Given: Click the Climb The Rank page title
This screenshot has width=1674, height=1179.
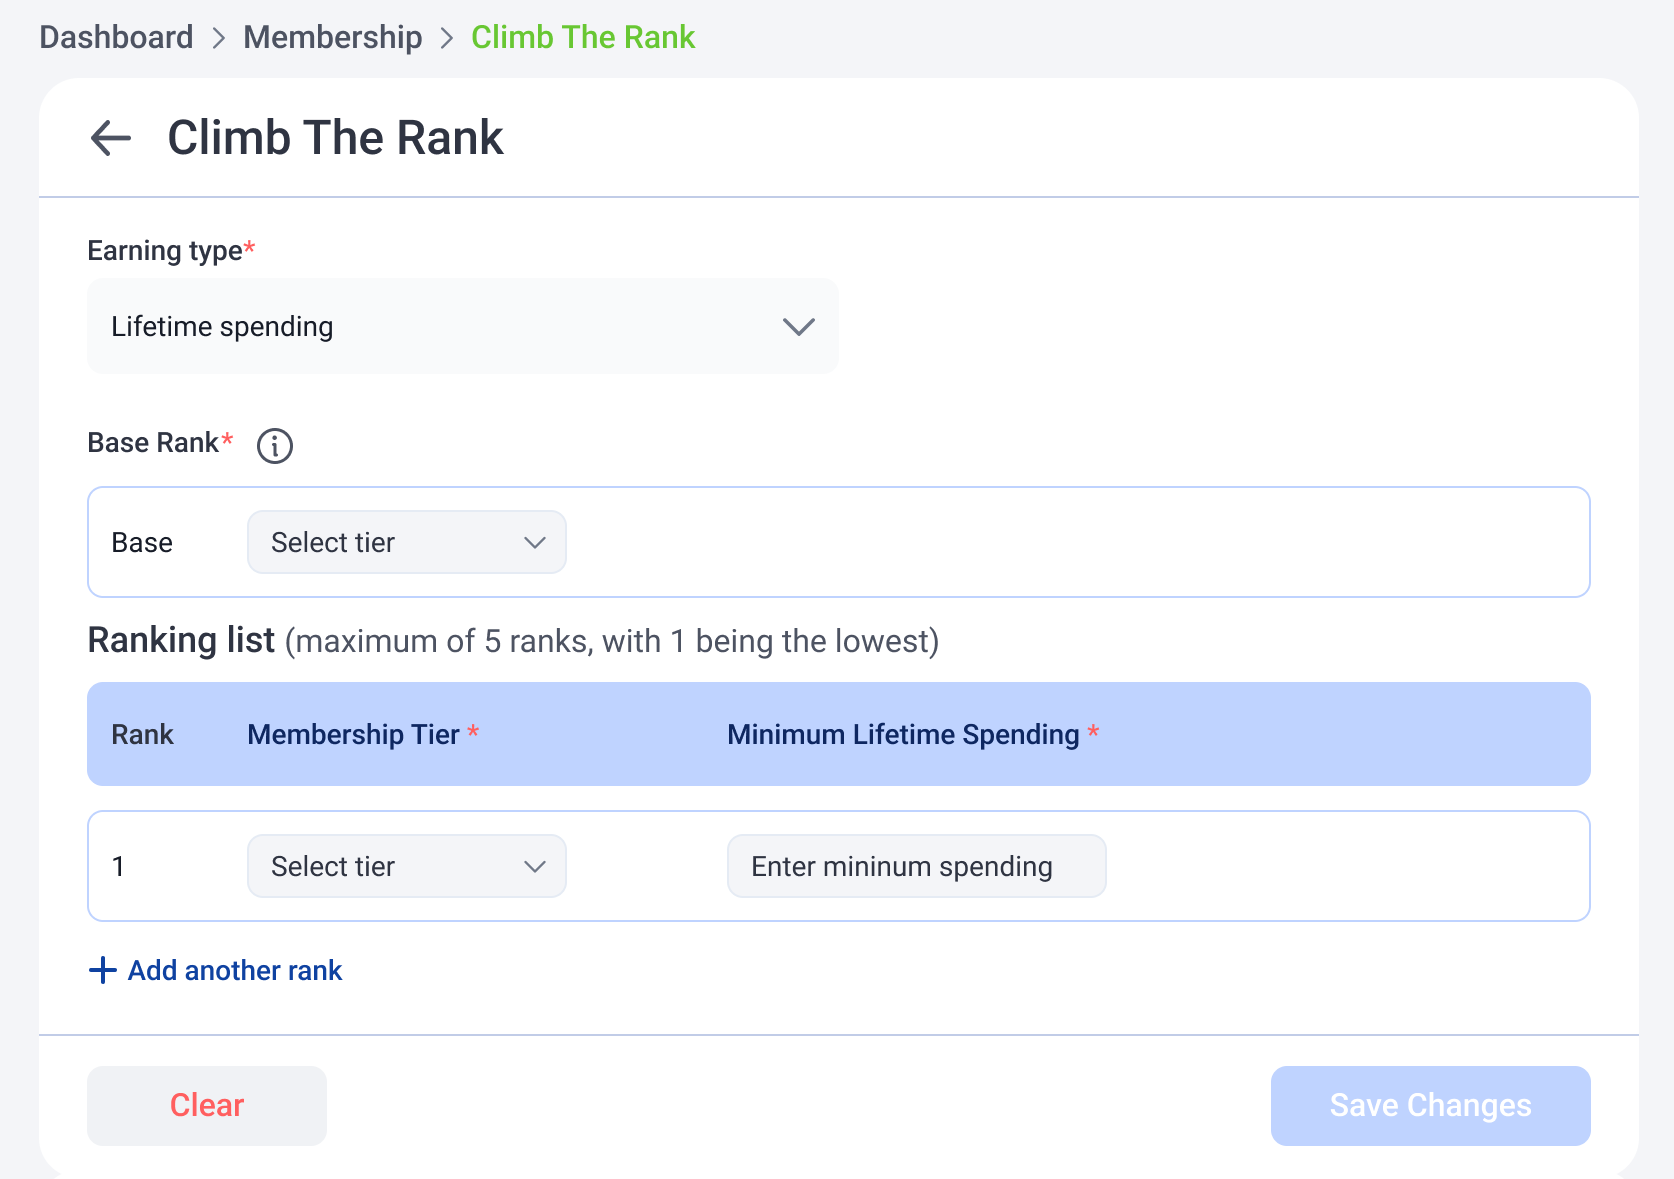Looking at the screenshot, I should point(335,137).
